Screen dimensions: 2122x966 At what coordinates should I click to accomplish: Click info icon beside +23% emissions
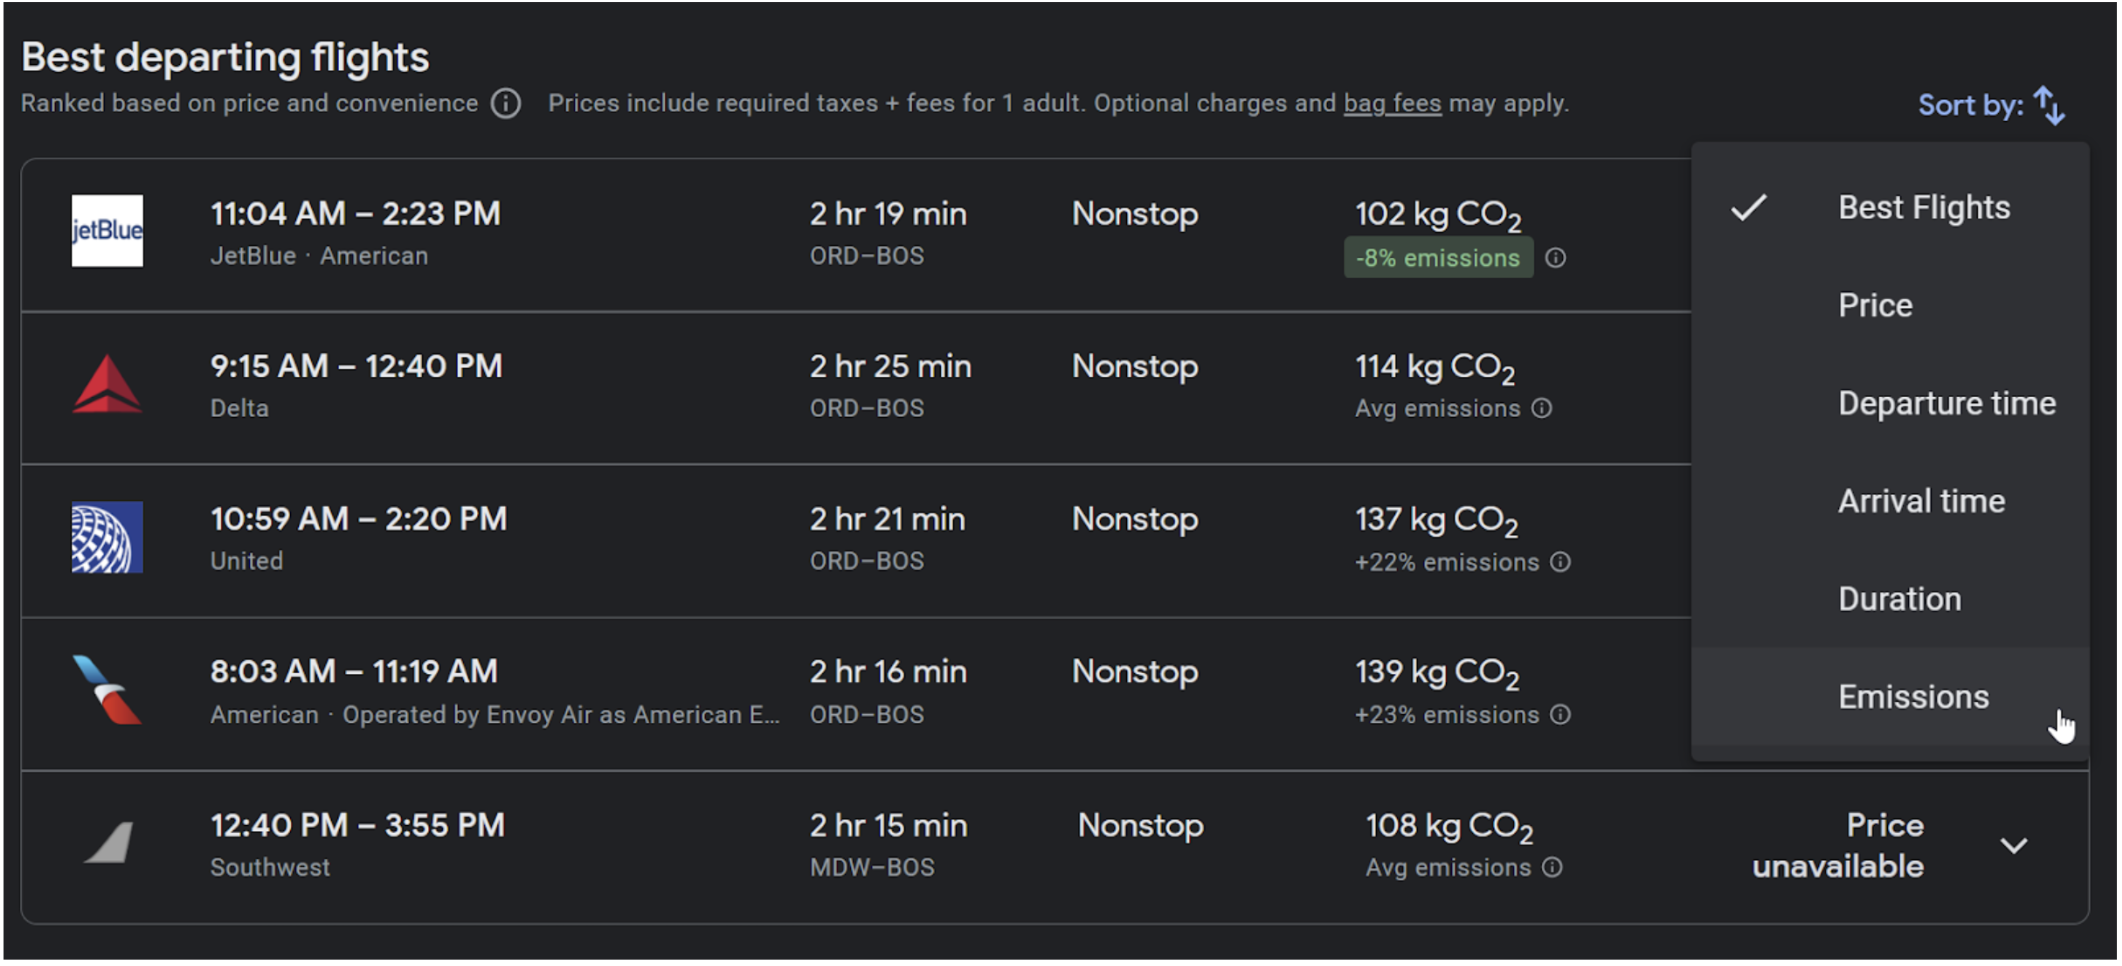(x=1560, y=715)
